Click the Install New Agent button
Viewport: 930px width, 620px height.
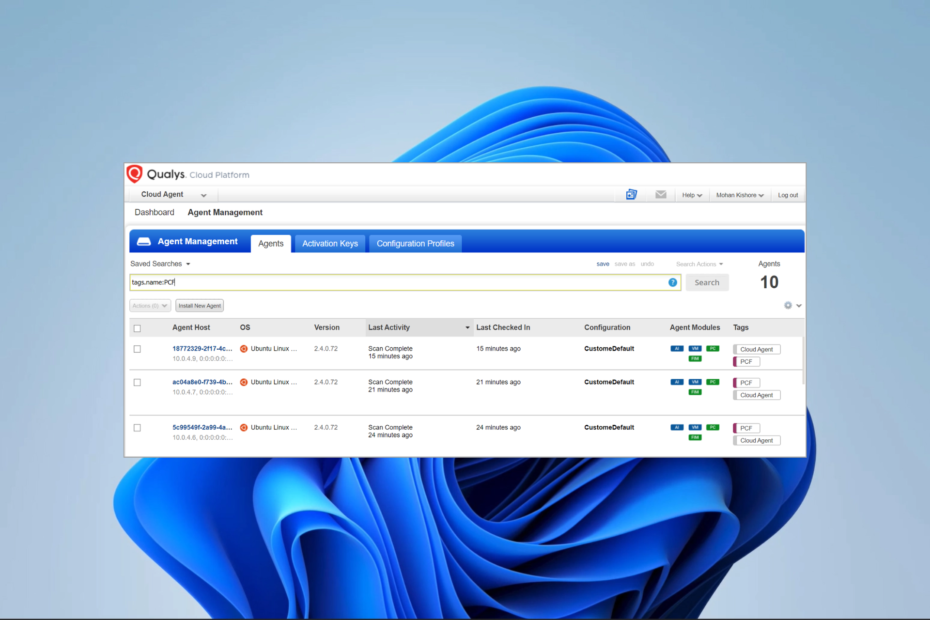tap(199, 306)
